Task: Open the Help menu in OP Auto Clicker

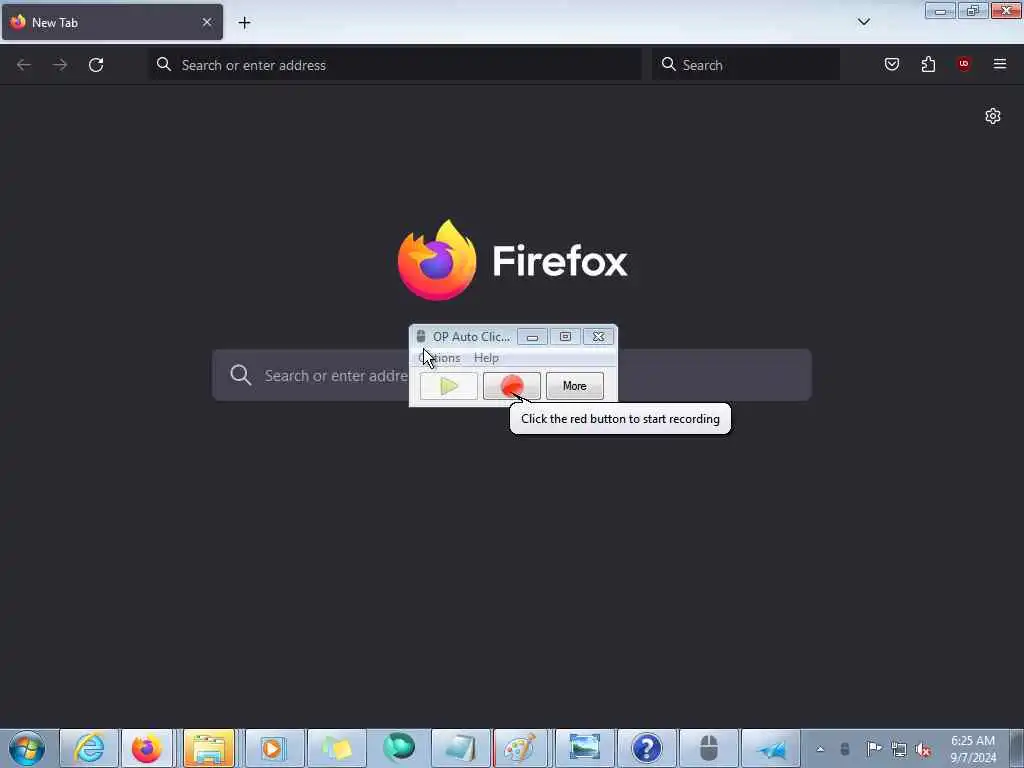Action: (x=486, y=358)
